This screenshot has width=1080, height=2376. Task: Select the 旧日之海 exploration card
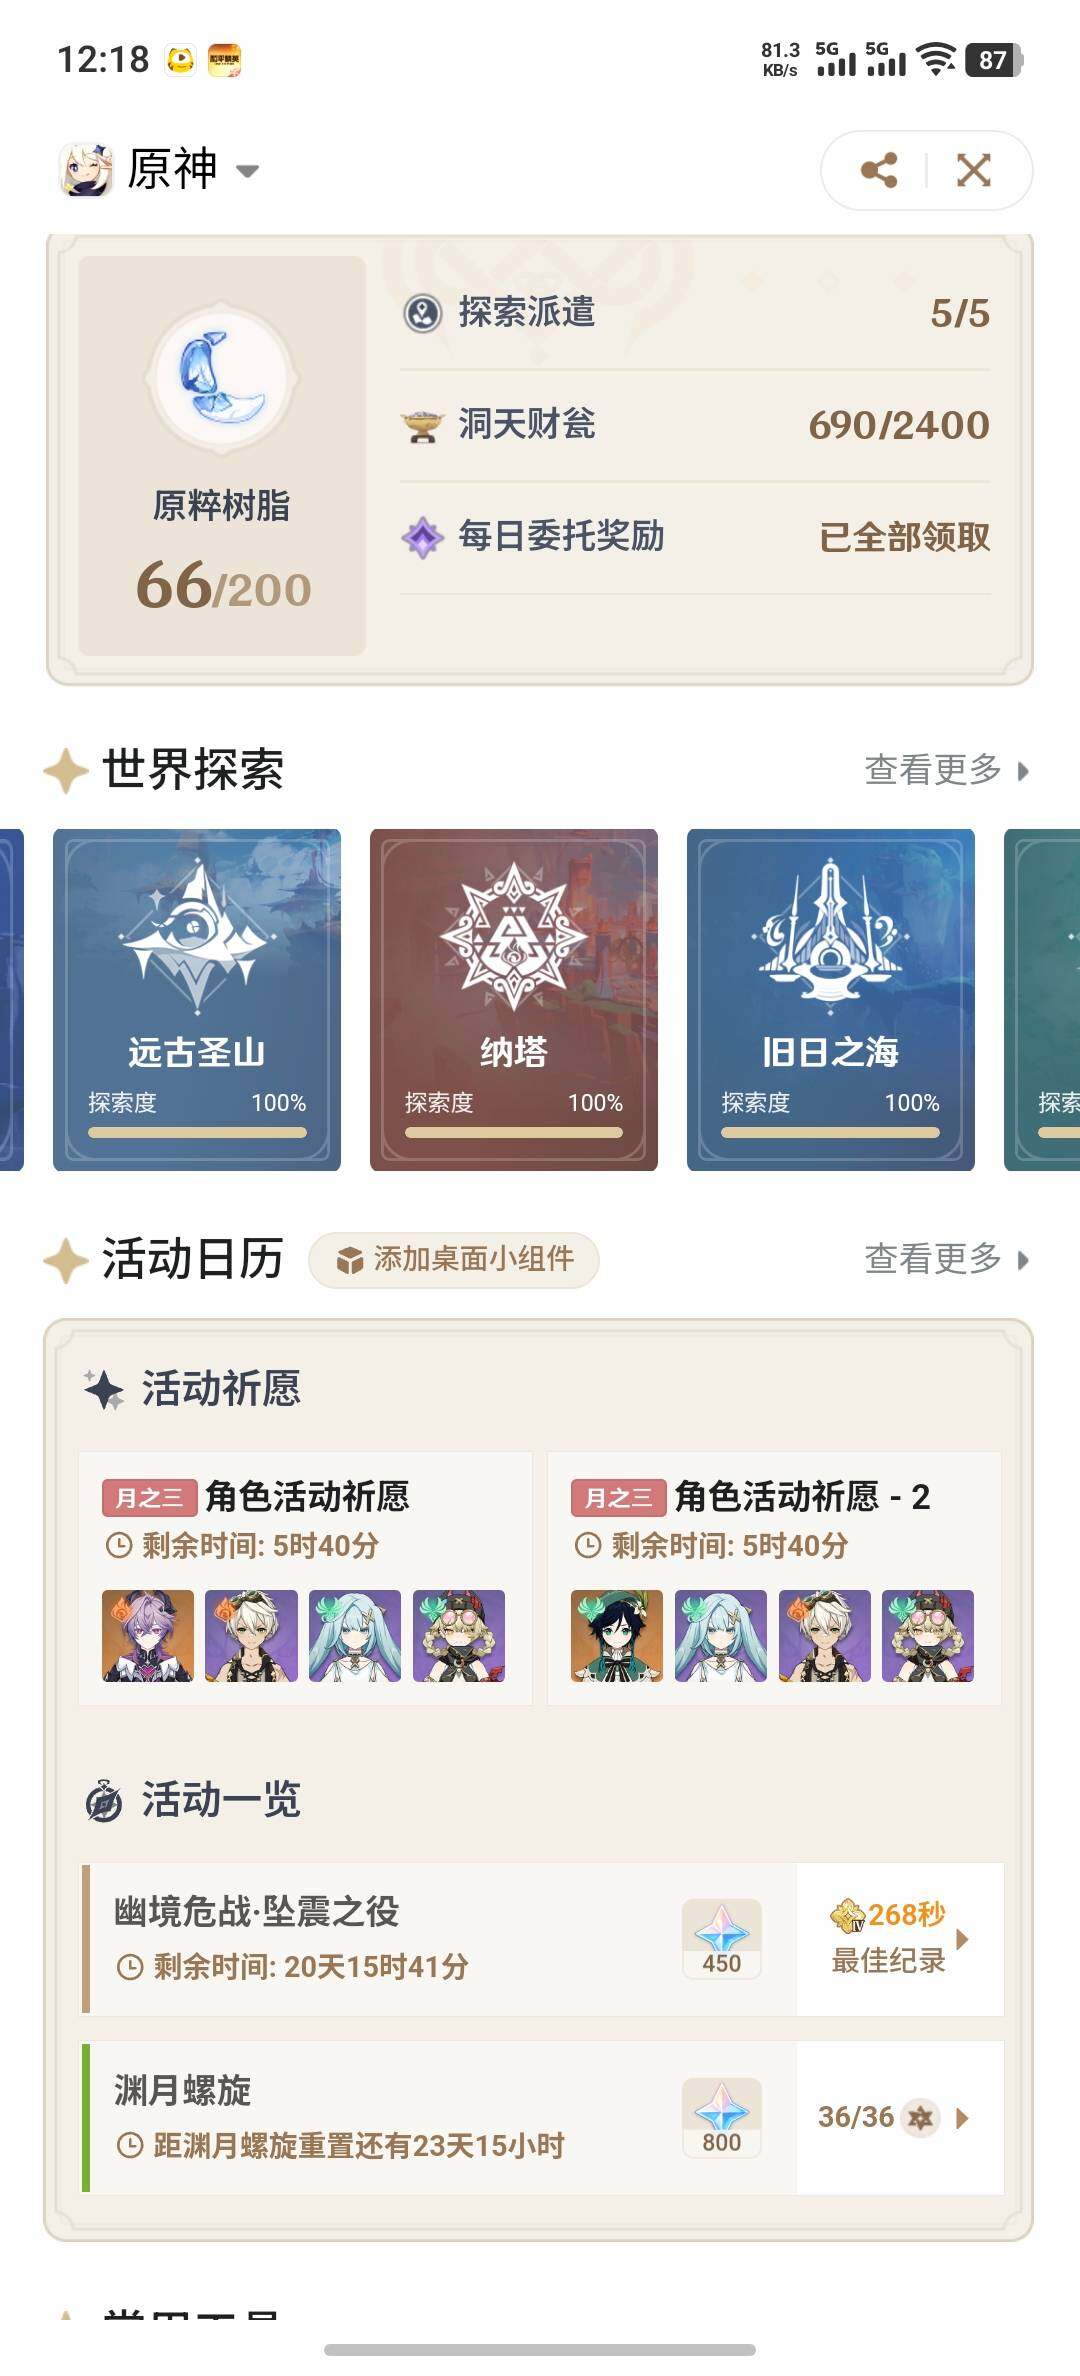pos(831,999)
